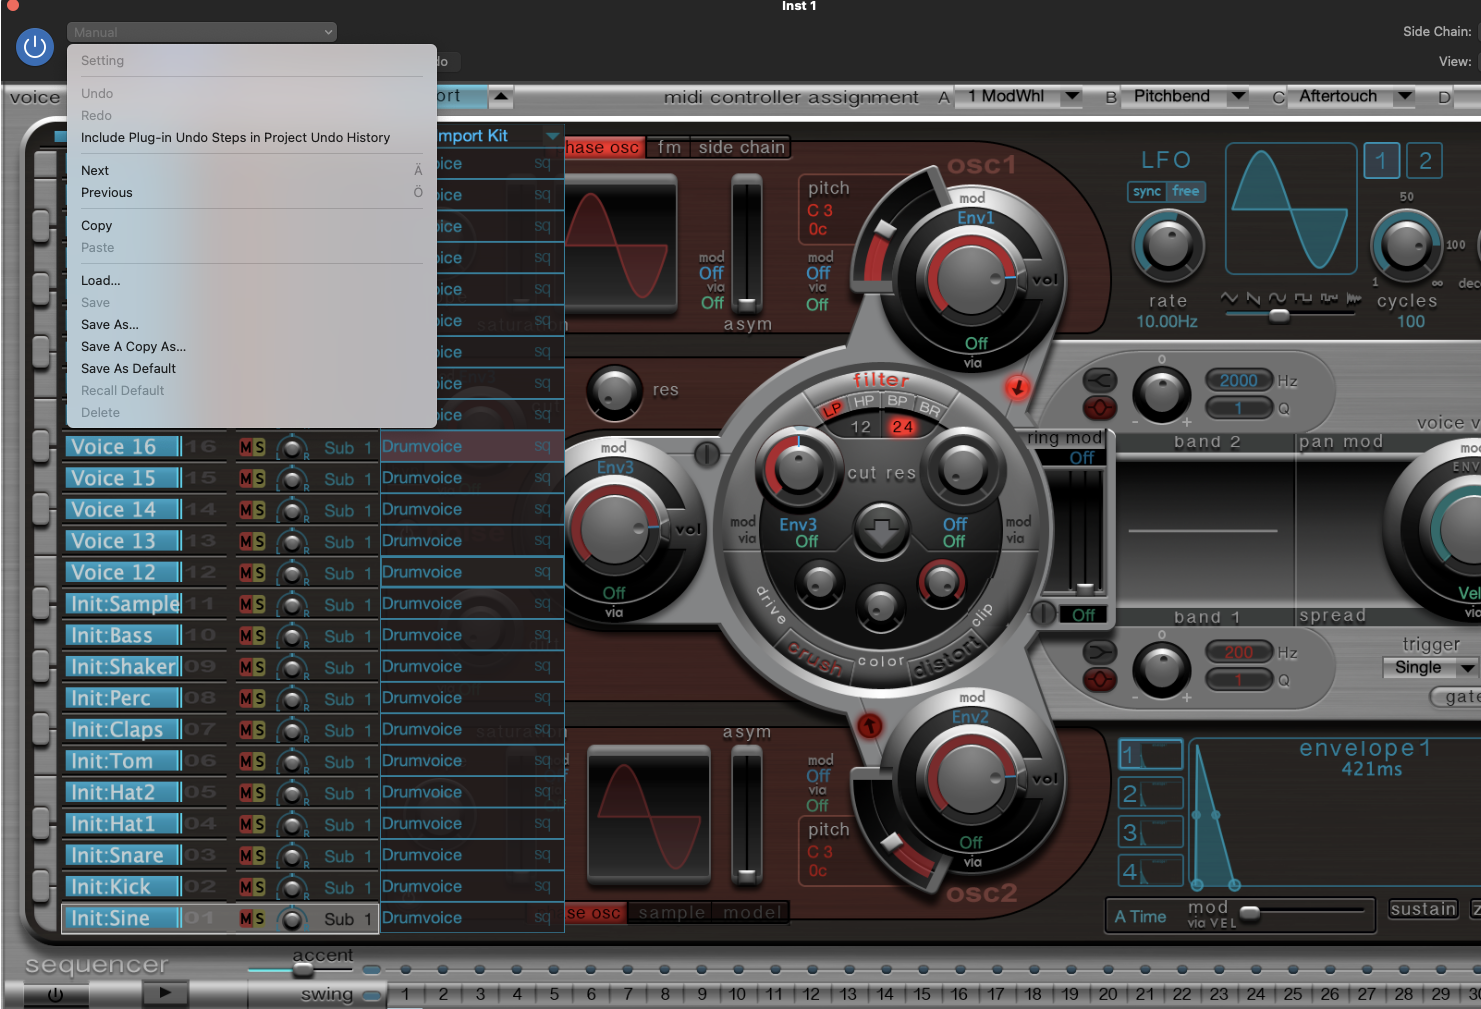Select envelope 2 selector button
1481x1009 pixels.
coord(1150,793)
